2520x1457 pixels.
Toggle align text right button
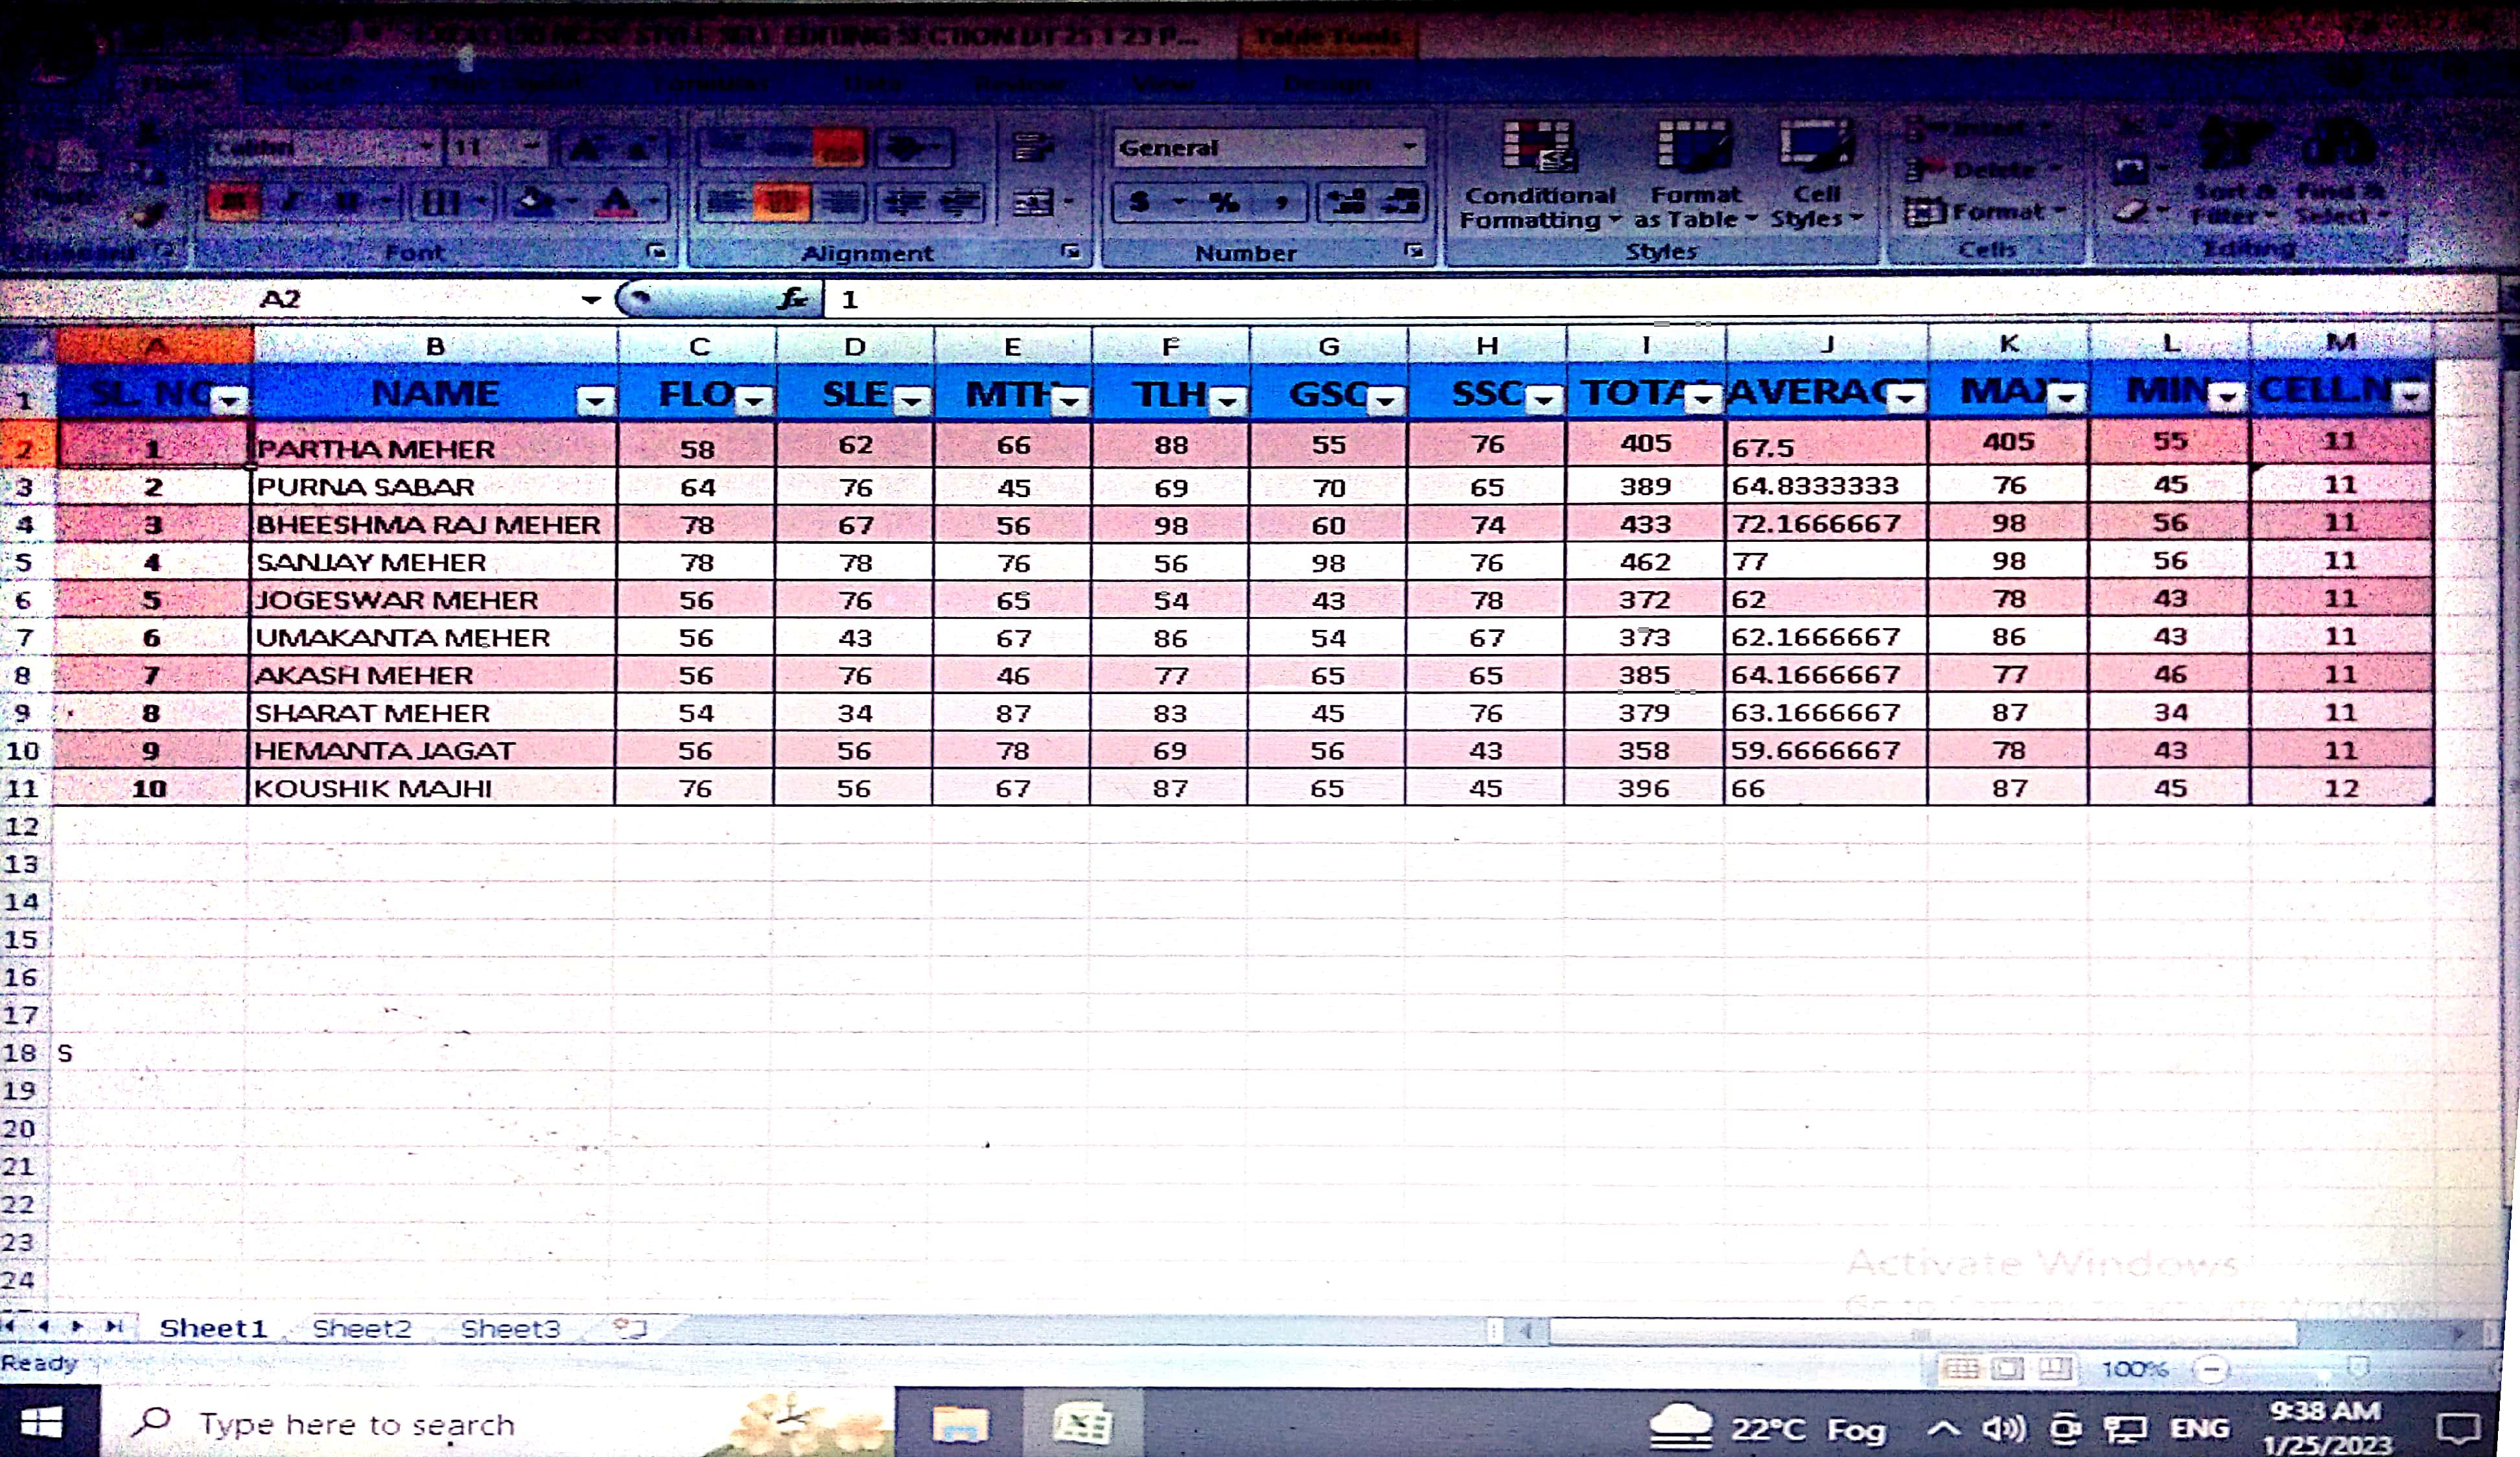[840, 203]
